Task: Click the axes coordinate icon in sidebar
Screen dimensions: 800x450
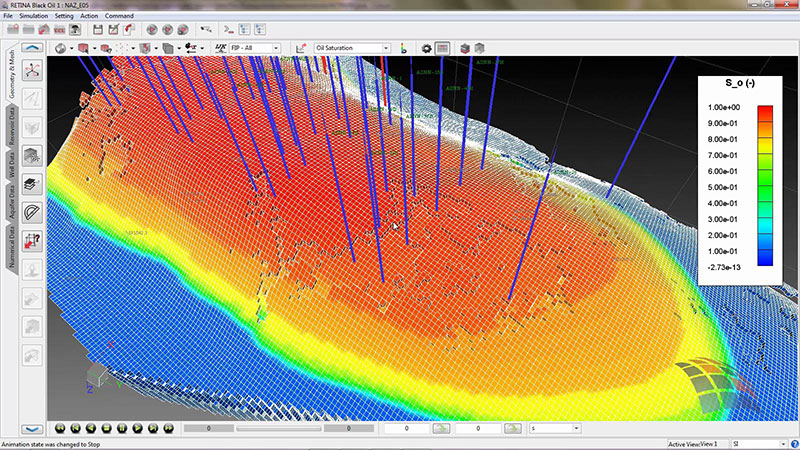Action: click(x=32, y=70)
